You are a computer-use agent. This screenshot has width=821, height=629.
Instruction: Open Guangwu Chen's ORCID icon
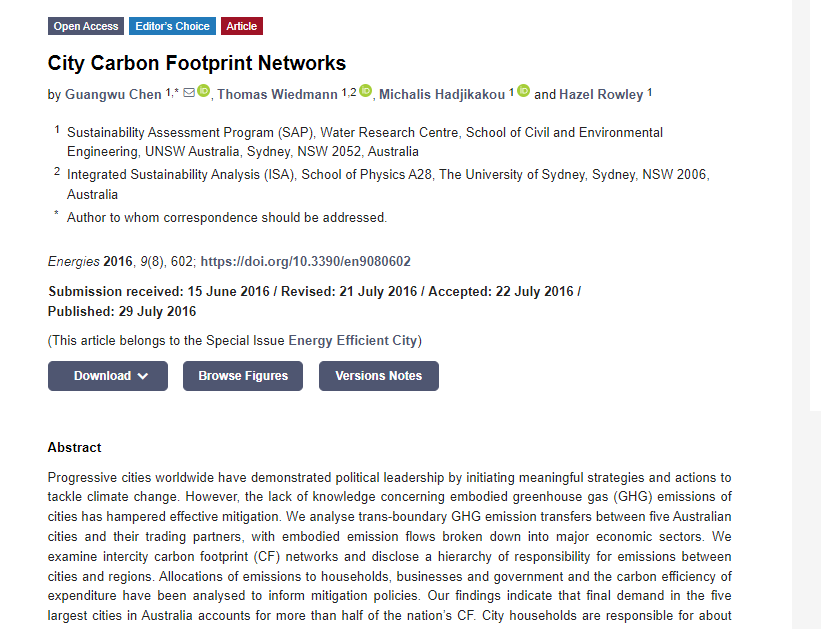click(x=204, y=91)
